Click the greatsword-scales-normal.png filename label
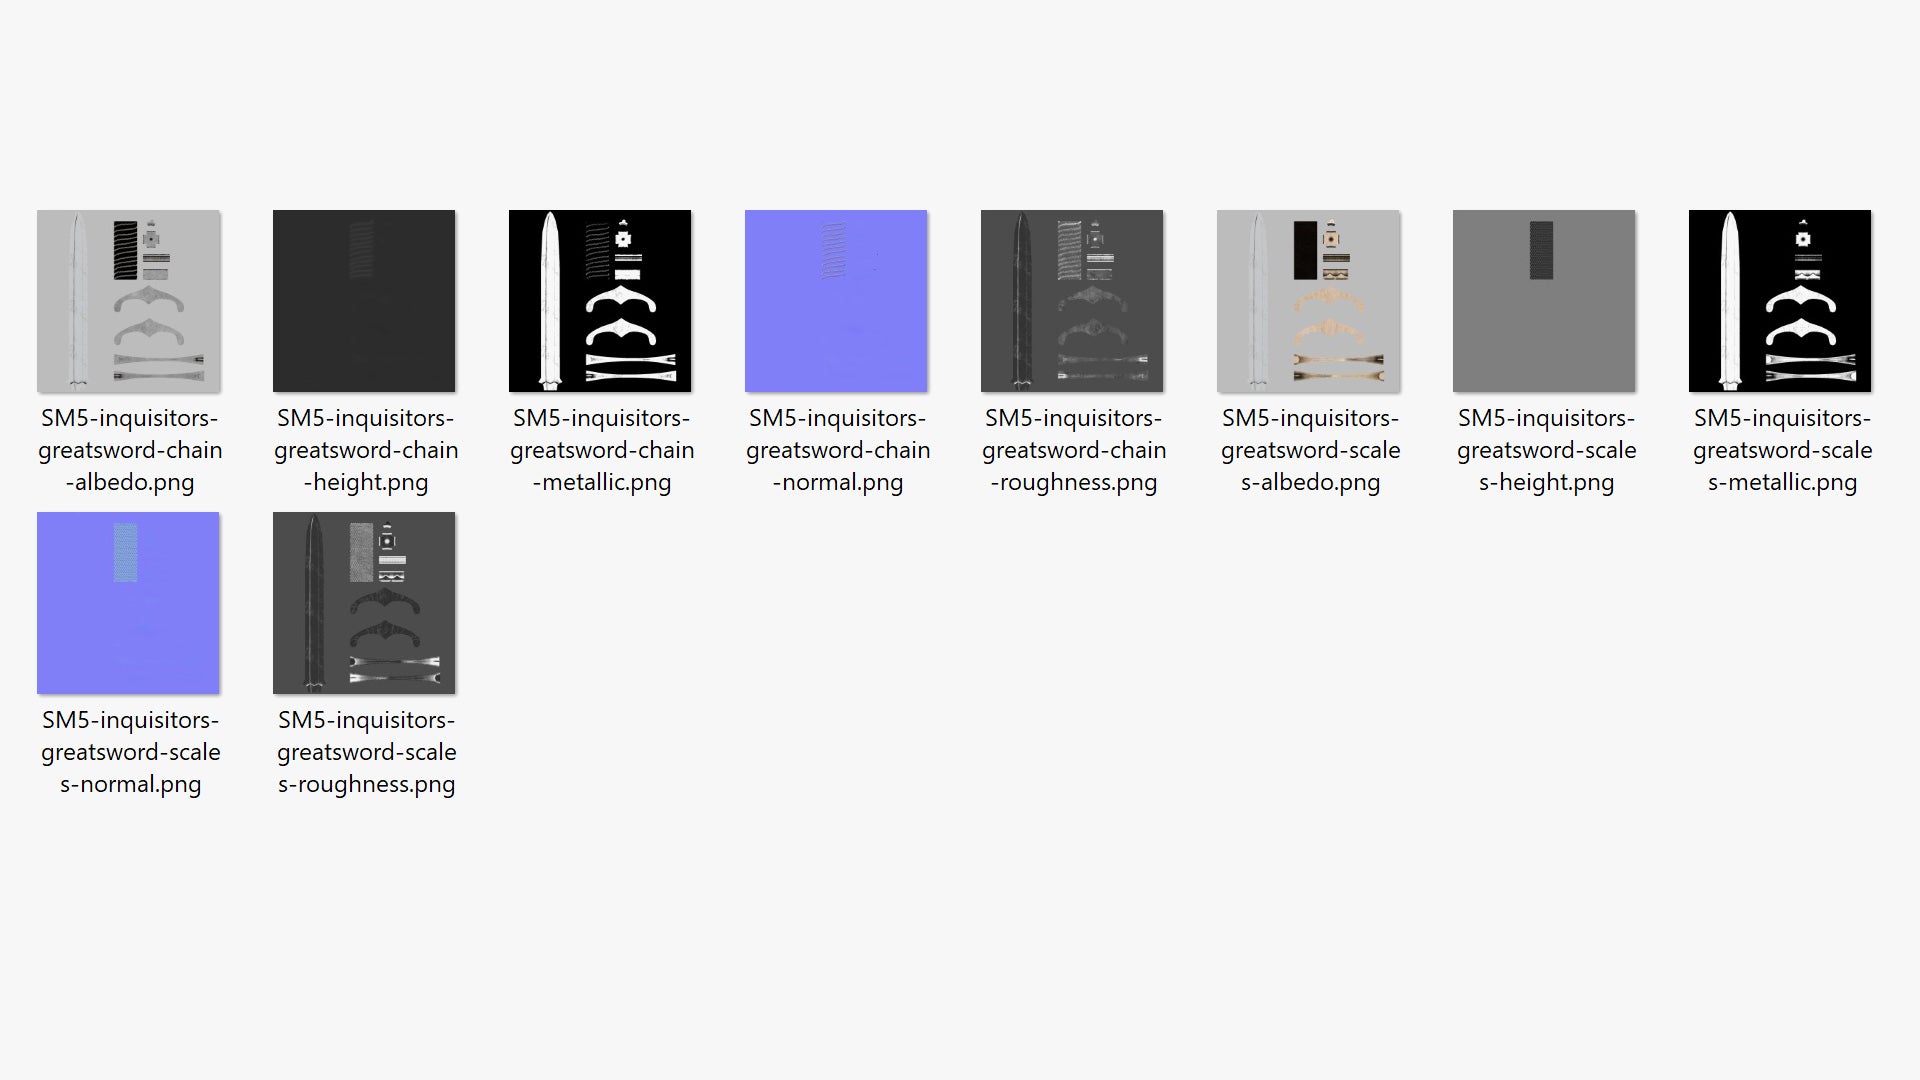Viewport: 1920px width, 1080px height. [130, 752]
